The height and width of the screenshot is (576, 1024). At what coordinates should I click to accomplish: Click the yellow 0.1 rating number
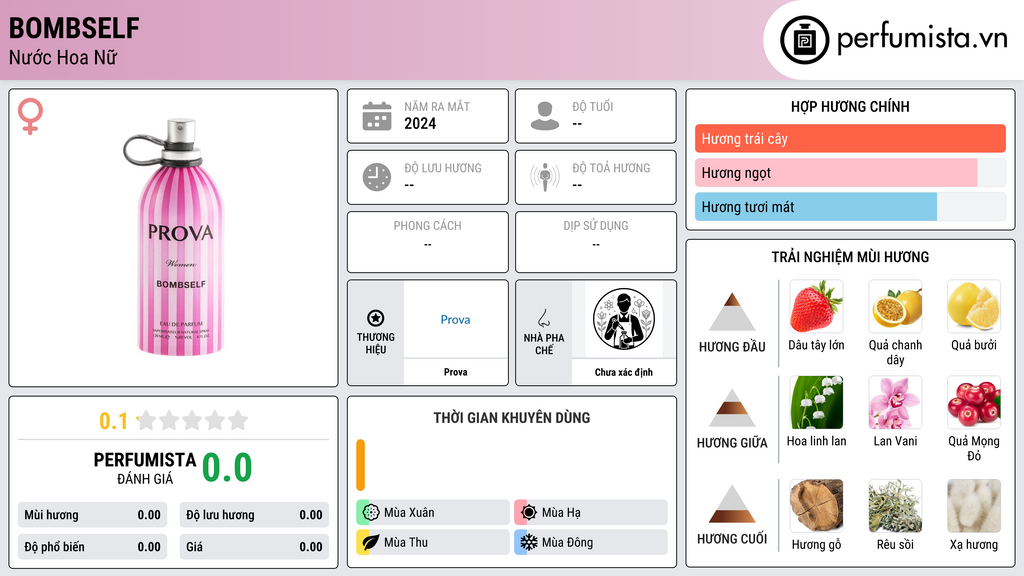click(x=113, y=421)
